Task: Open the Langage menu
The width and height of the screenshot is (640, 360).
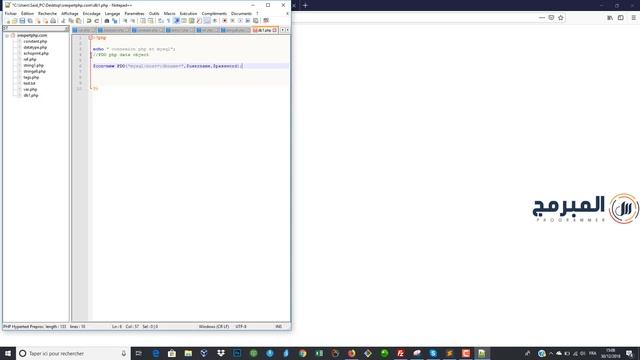Action: (x=112, y=13)
